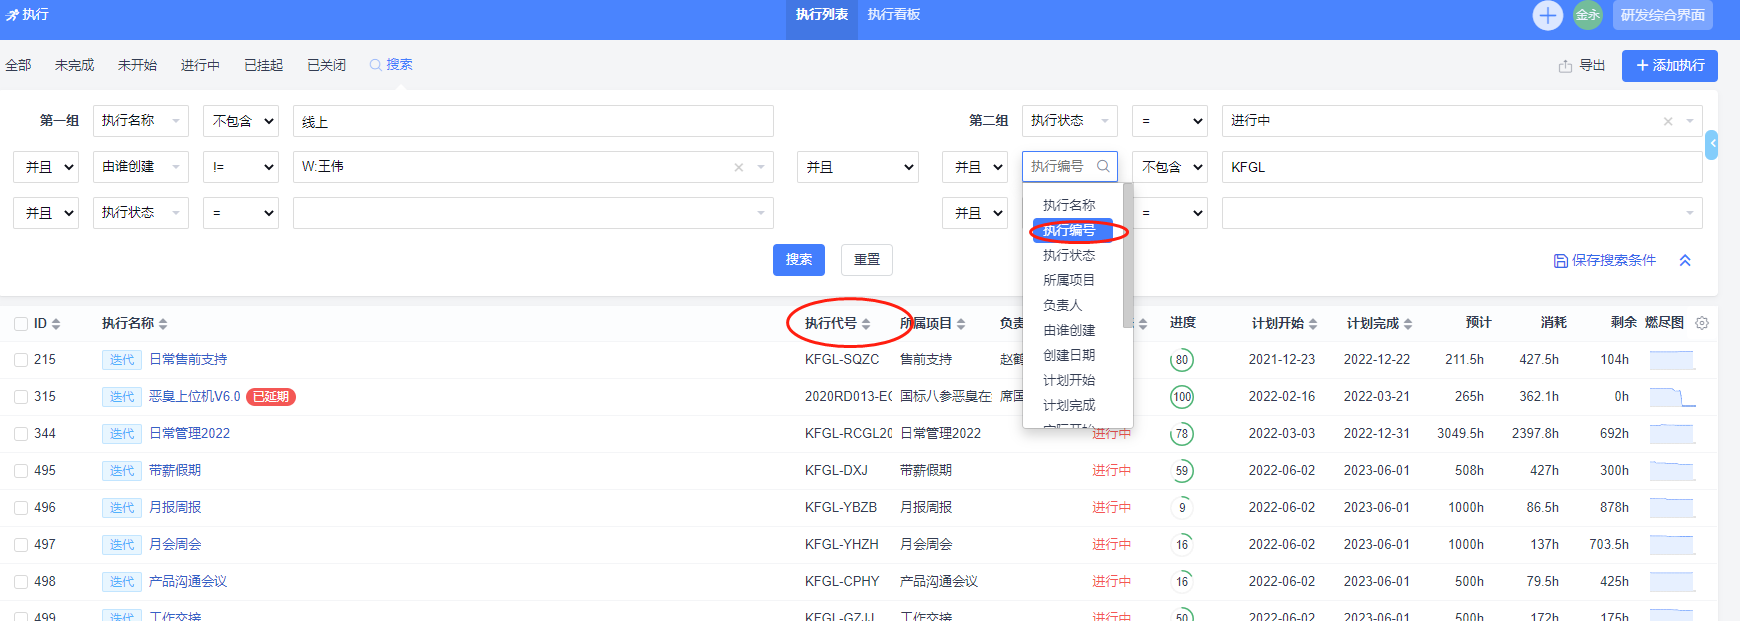Click the progress ring showing 80
Image resolution: width=1740 pixels, height=621 pixels.
coord(1182,360)
